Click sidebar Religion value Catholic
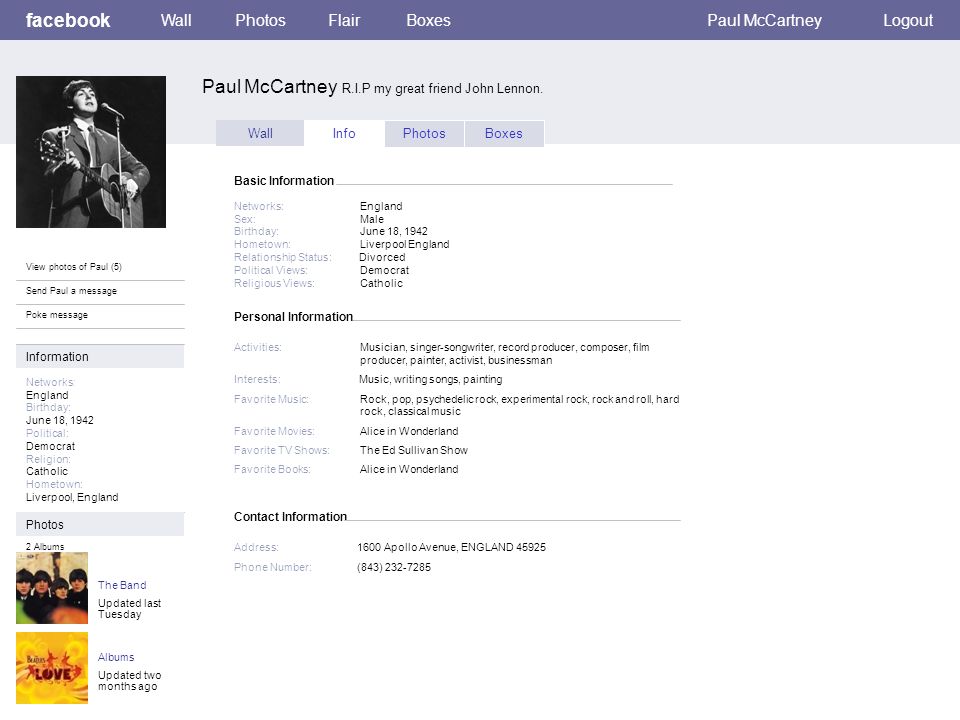The height and width of the screenshot is (720, 960). [47, 471]
